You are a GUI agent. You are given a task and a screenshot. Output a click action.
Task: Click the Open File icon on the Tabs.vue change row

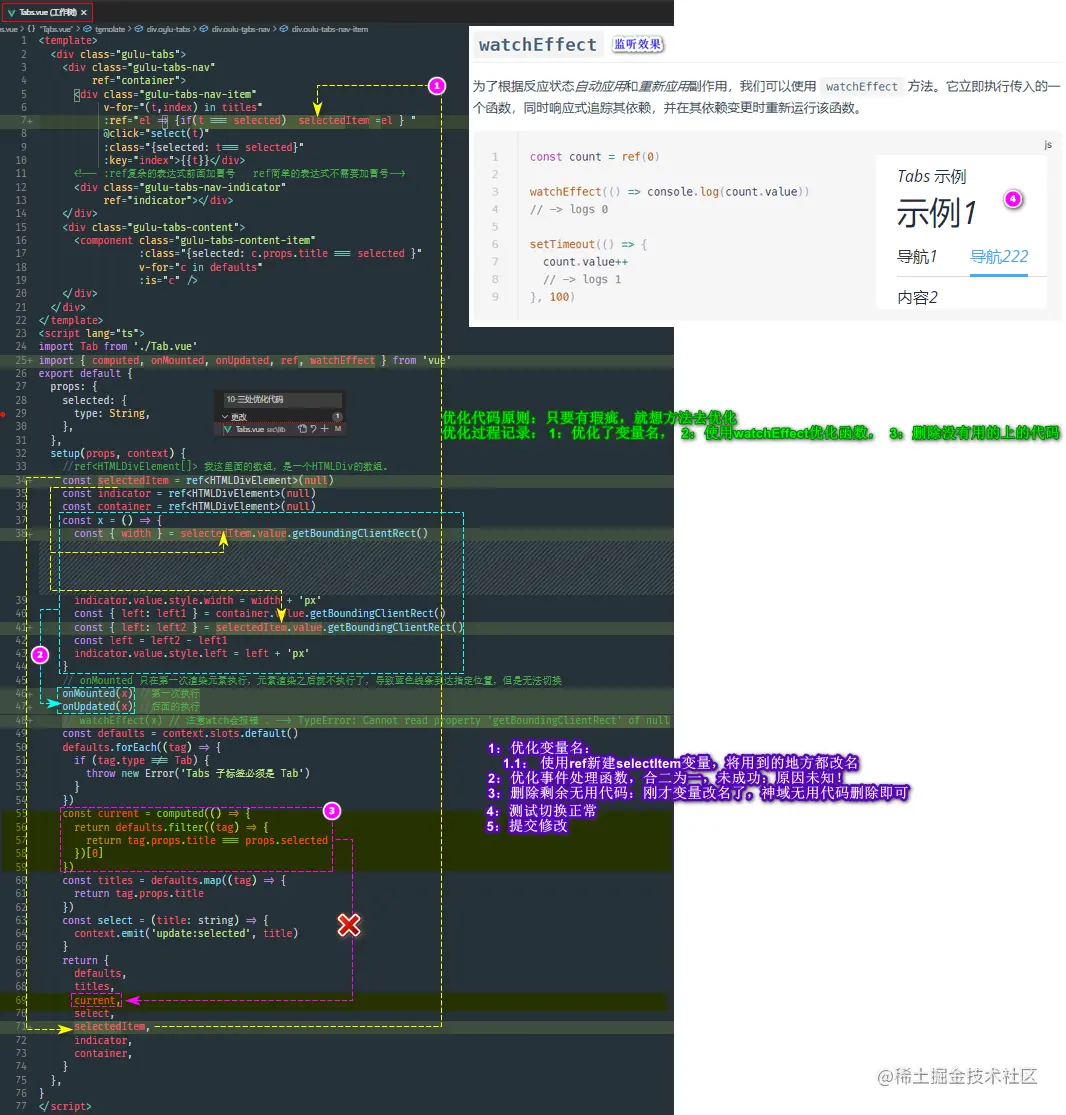click(x=302, y=429)
